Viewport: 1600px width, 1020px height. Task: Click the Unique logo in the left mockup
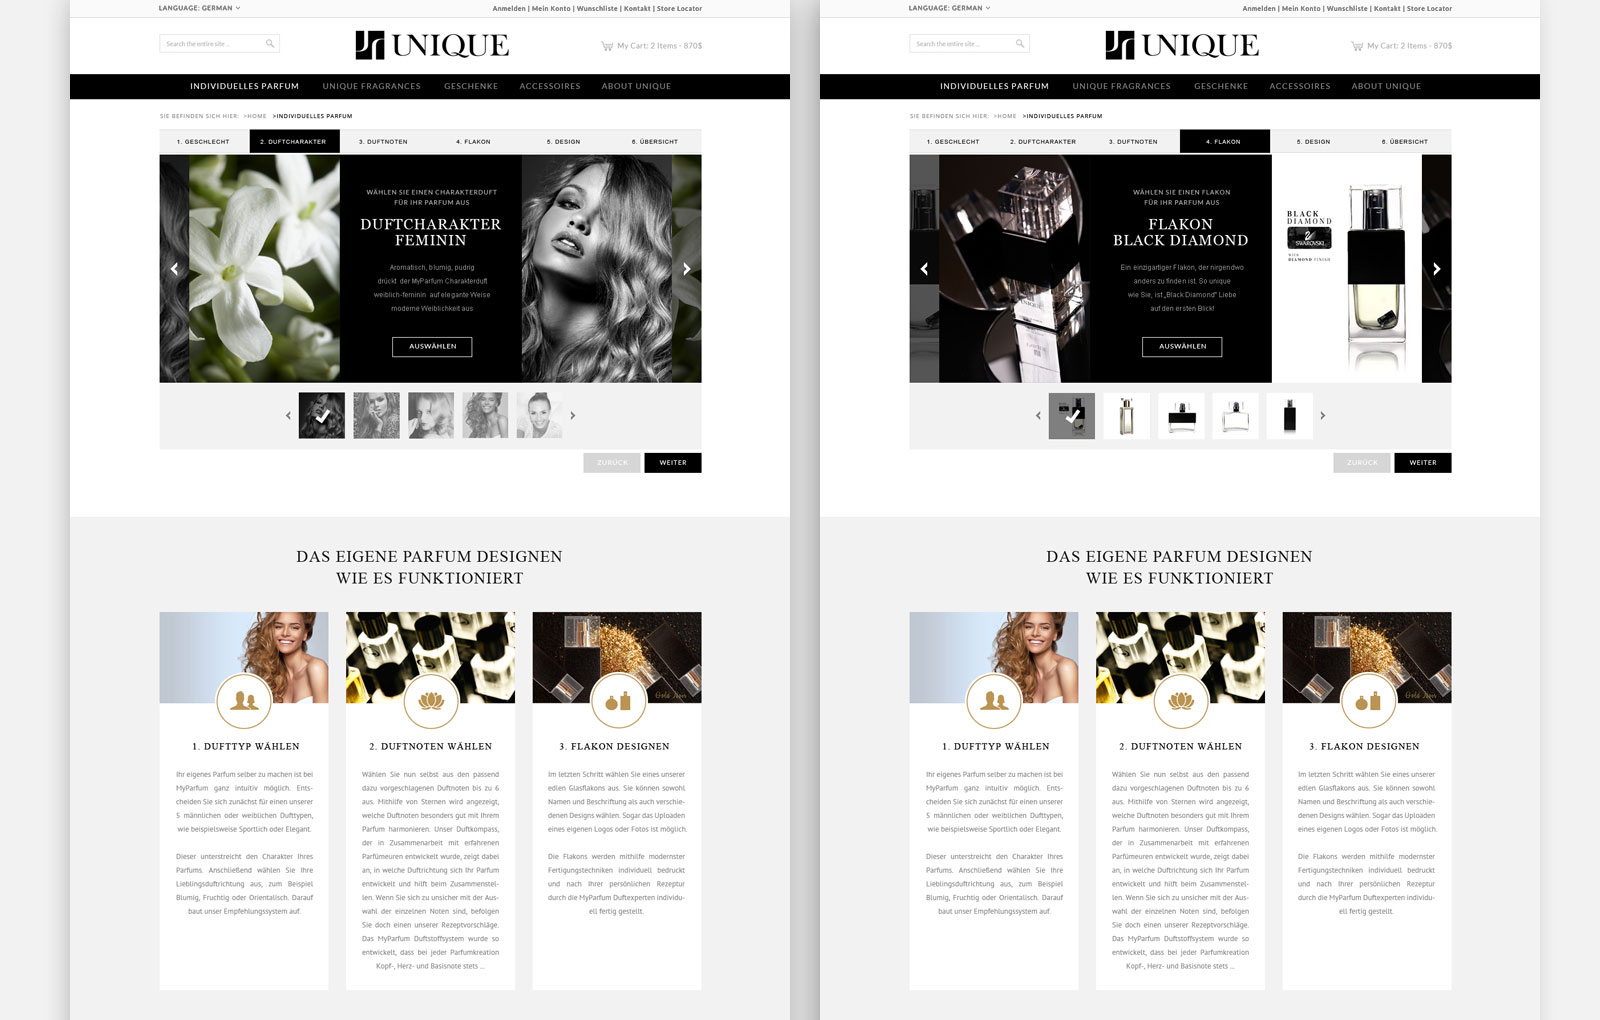pyautogui.click(x=431, y=45)
